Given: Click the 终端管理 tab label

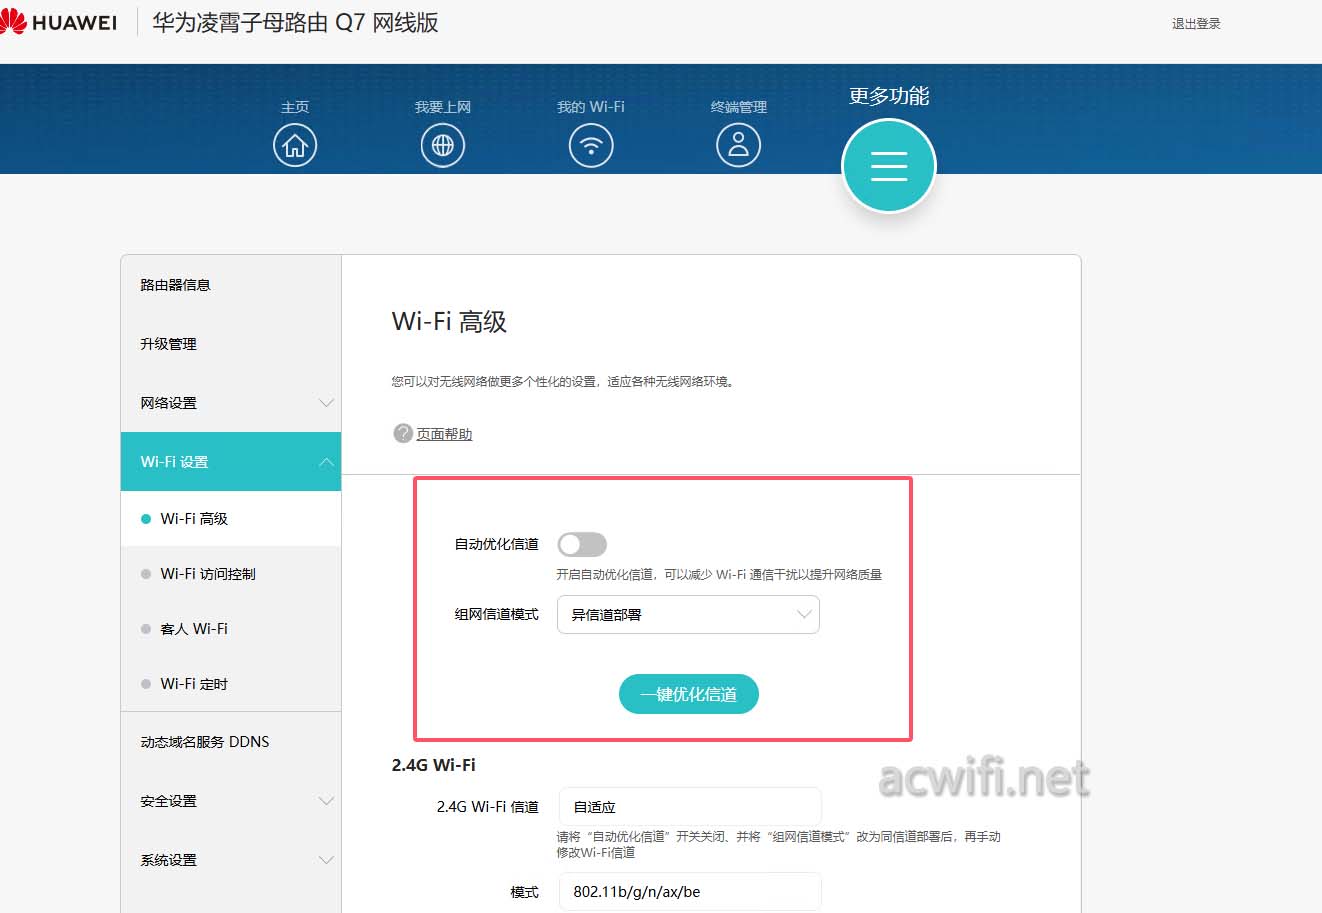Looking at the screenshot, I should 739,107.
